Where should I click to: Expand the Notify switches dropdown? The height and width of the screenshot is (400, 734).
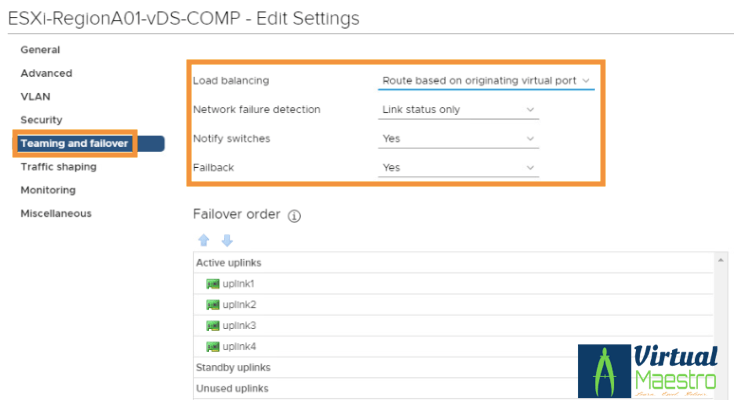coord(458,139)
